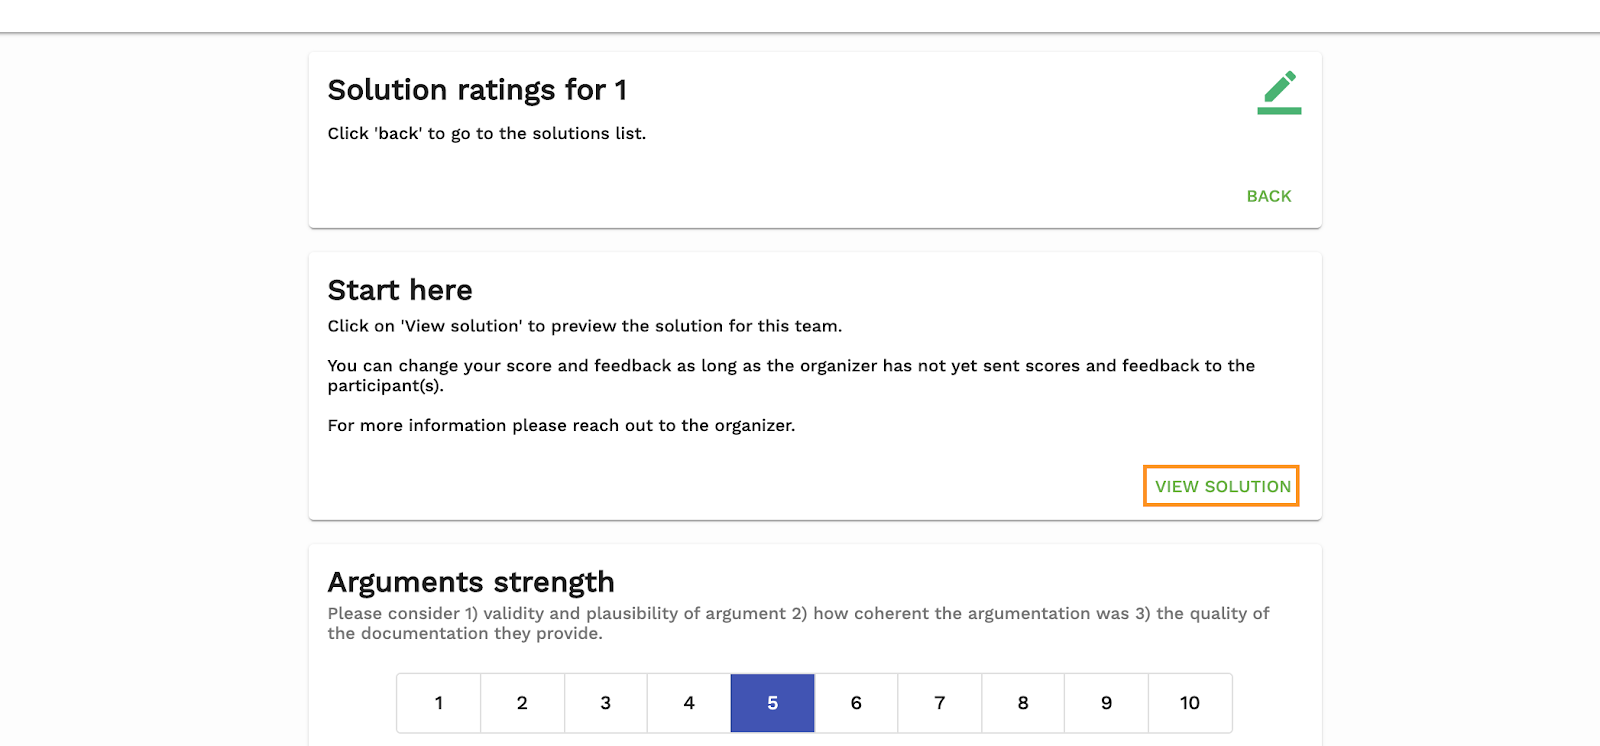Click the highlighted score 5 button
1600x746 pixels.
[x=772, y=703]
